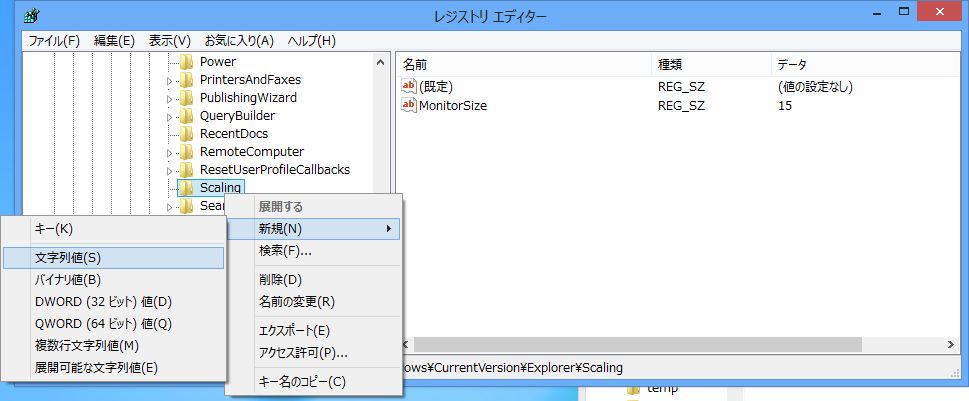Select the QueryBuilder folder icon
Image resolution: width=969 pixels, height=401 pixels.
coord(186,116)
